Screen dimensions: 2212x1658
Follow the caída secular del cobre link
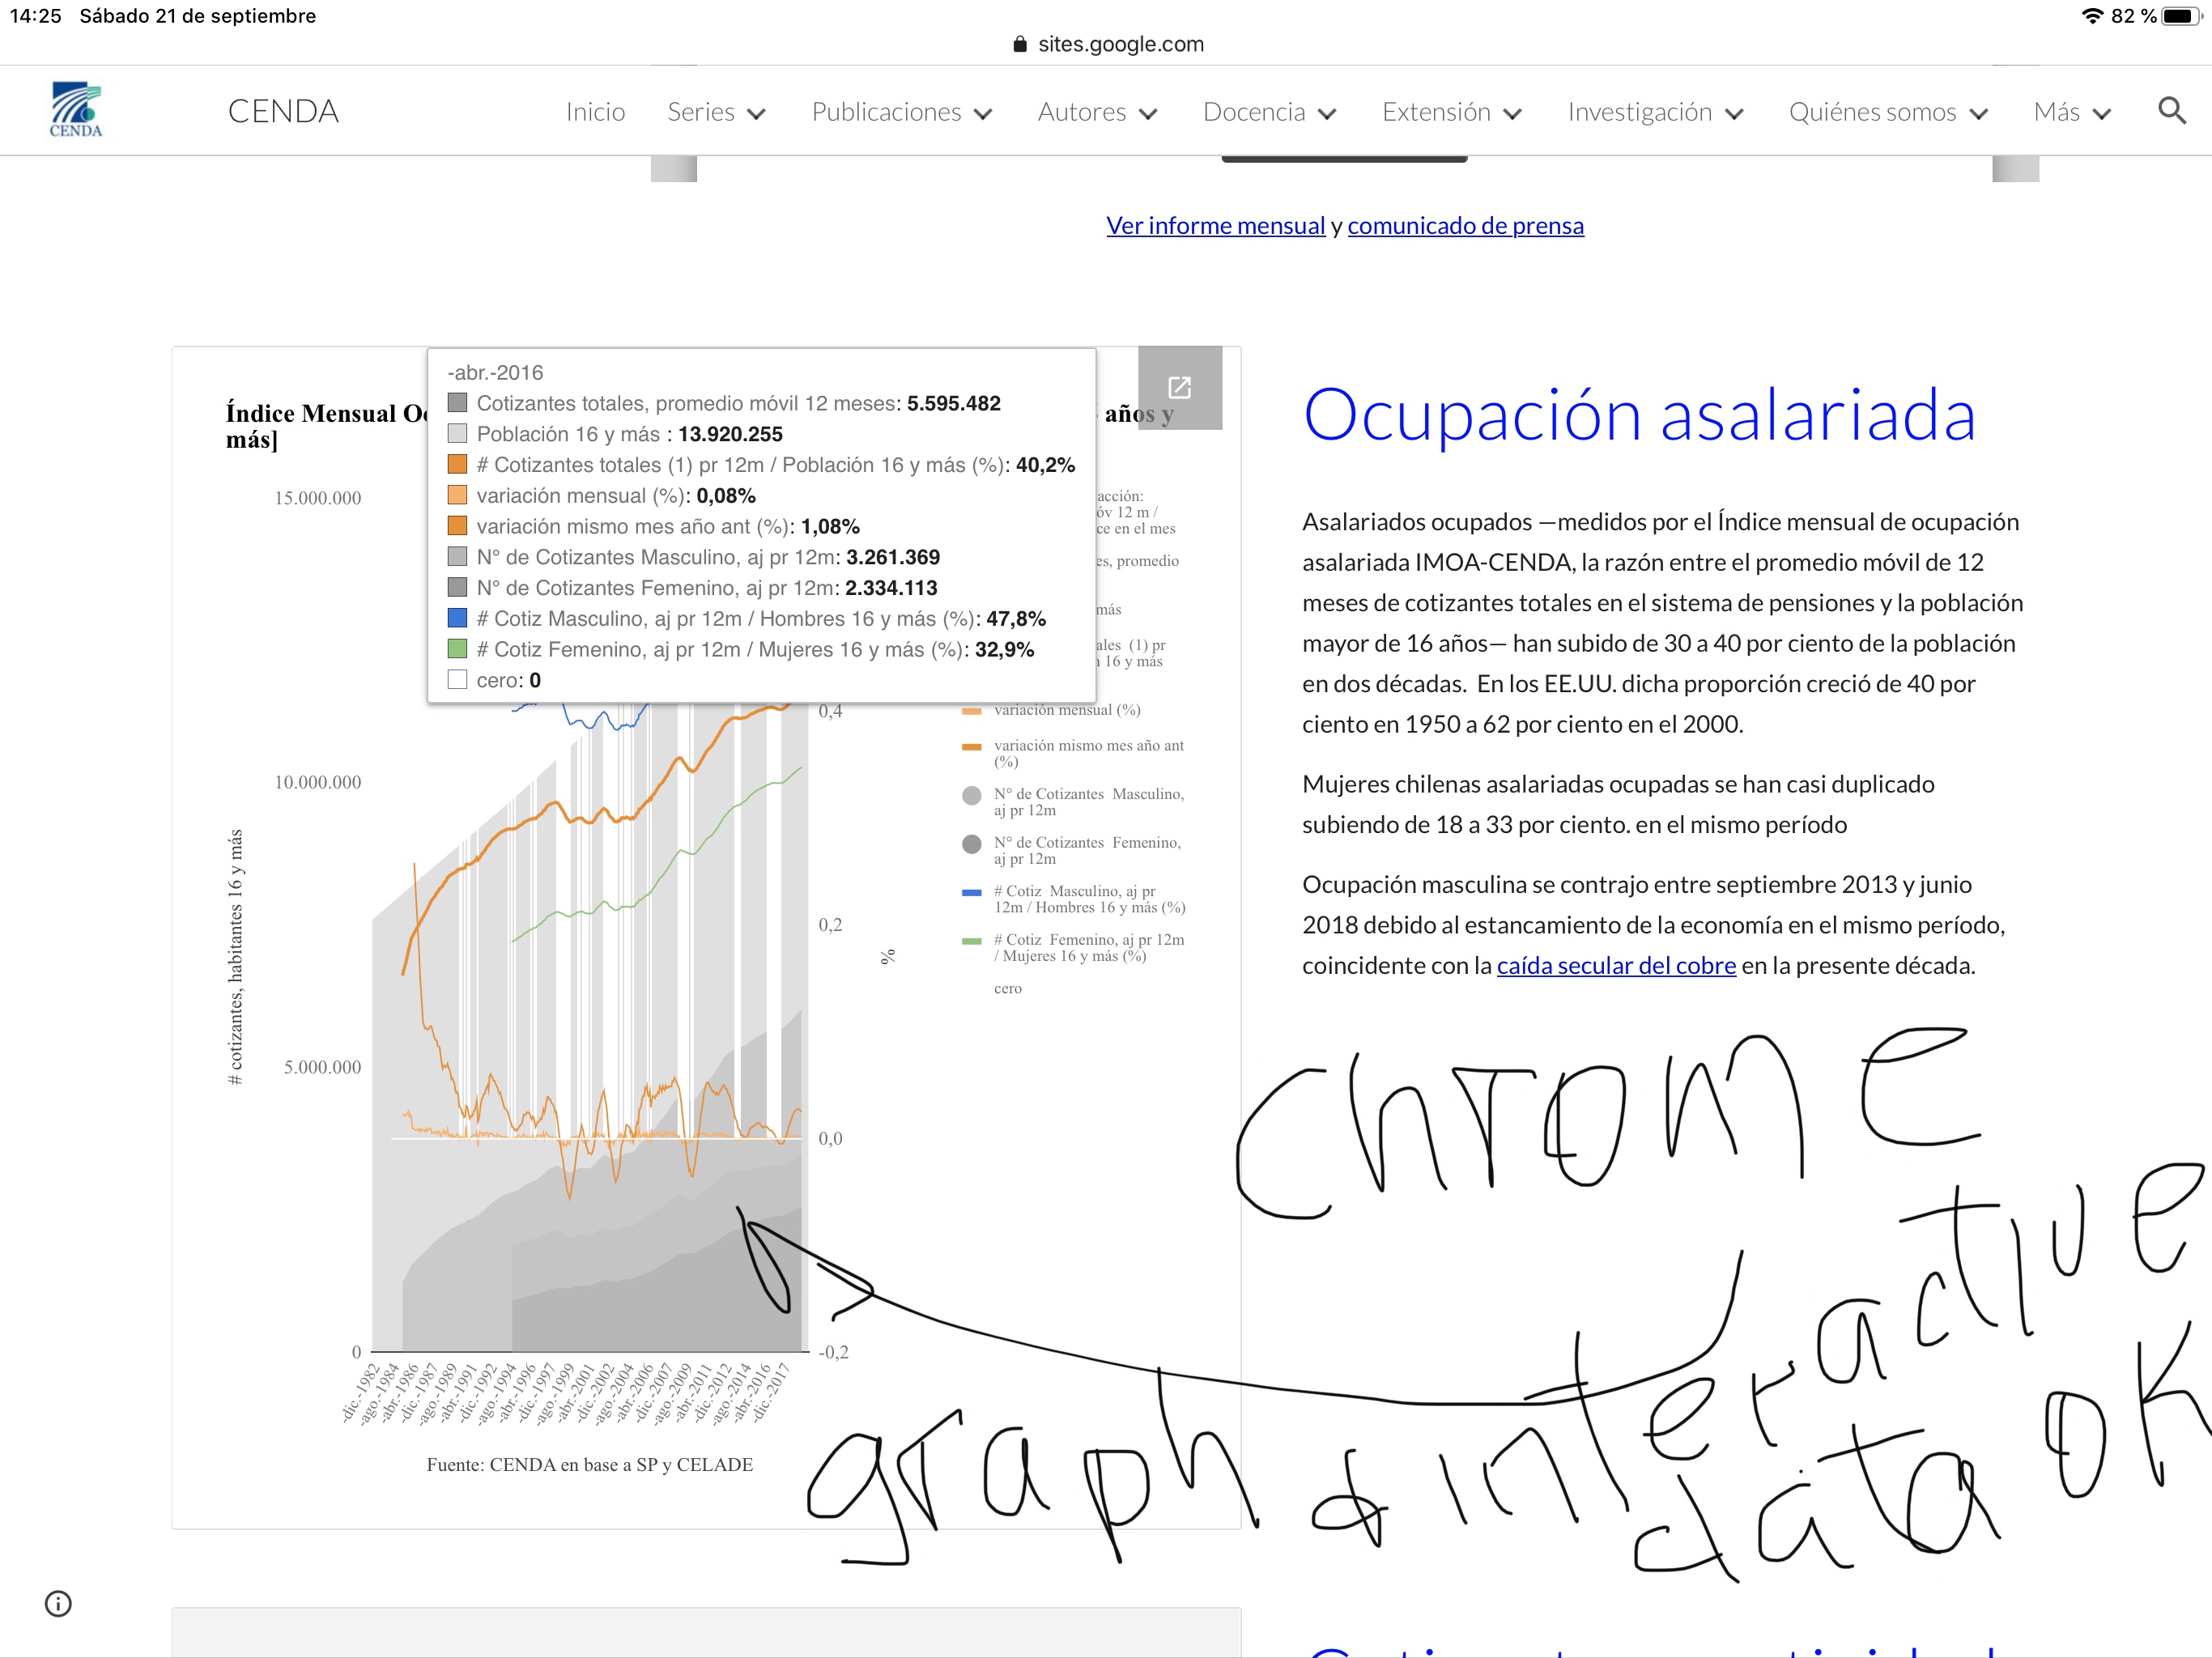coord(1615,966)
